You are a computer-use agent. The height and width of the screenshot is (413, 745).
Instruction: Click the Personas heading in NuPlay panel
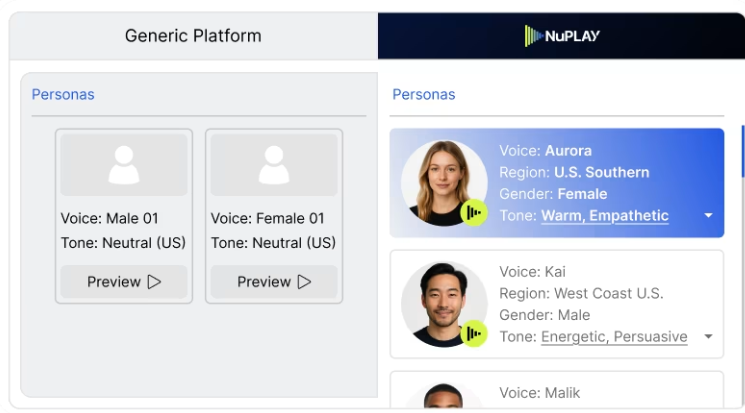[x=423, y=95]
